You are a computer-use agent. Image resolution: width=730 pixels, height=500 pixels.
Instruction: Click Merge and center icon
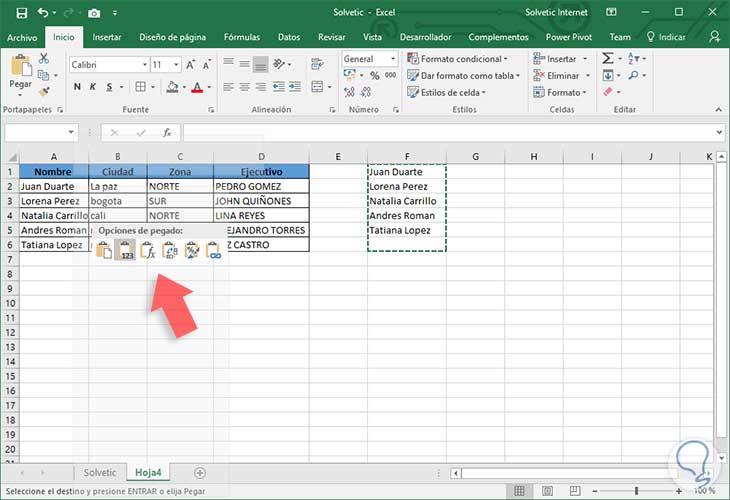pos(317,87)
